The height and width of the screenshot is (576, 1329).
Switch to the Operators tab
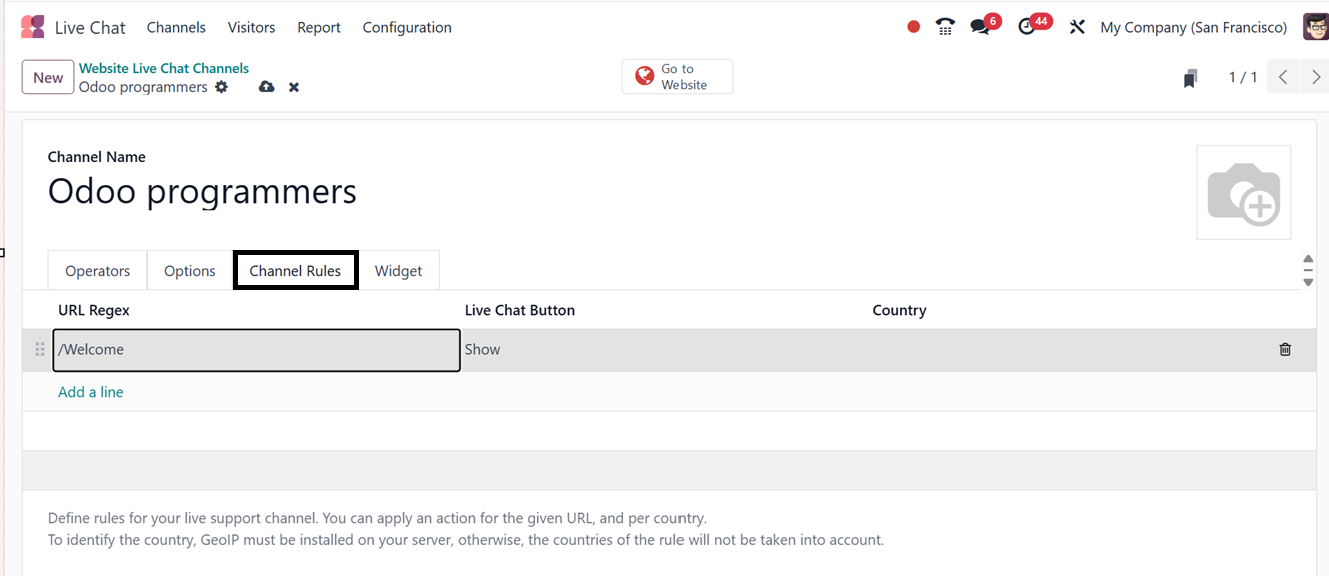pos(97,271)
